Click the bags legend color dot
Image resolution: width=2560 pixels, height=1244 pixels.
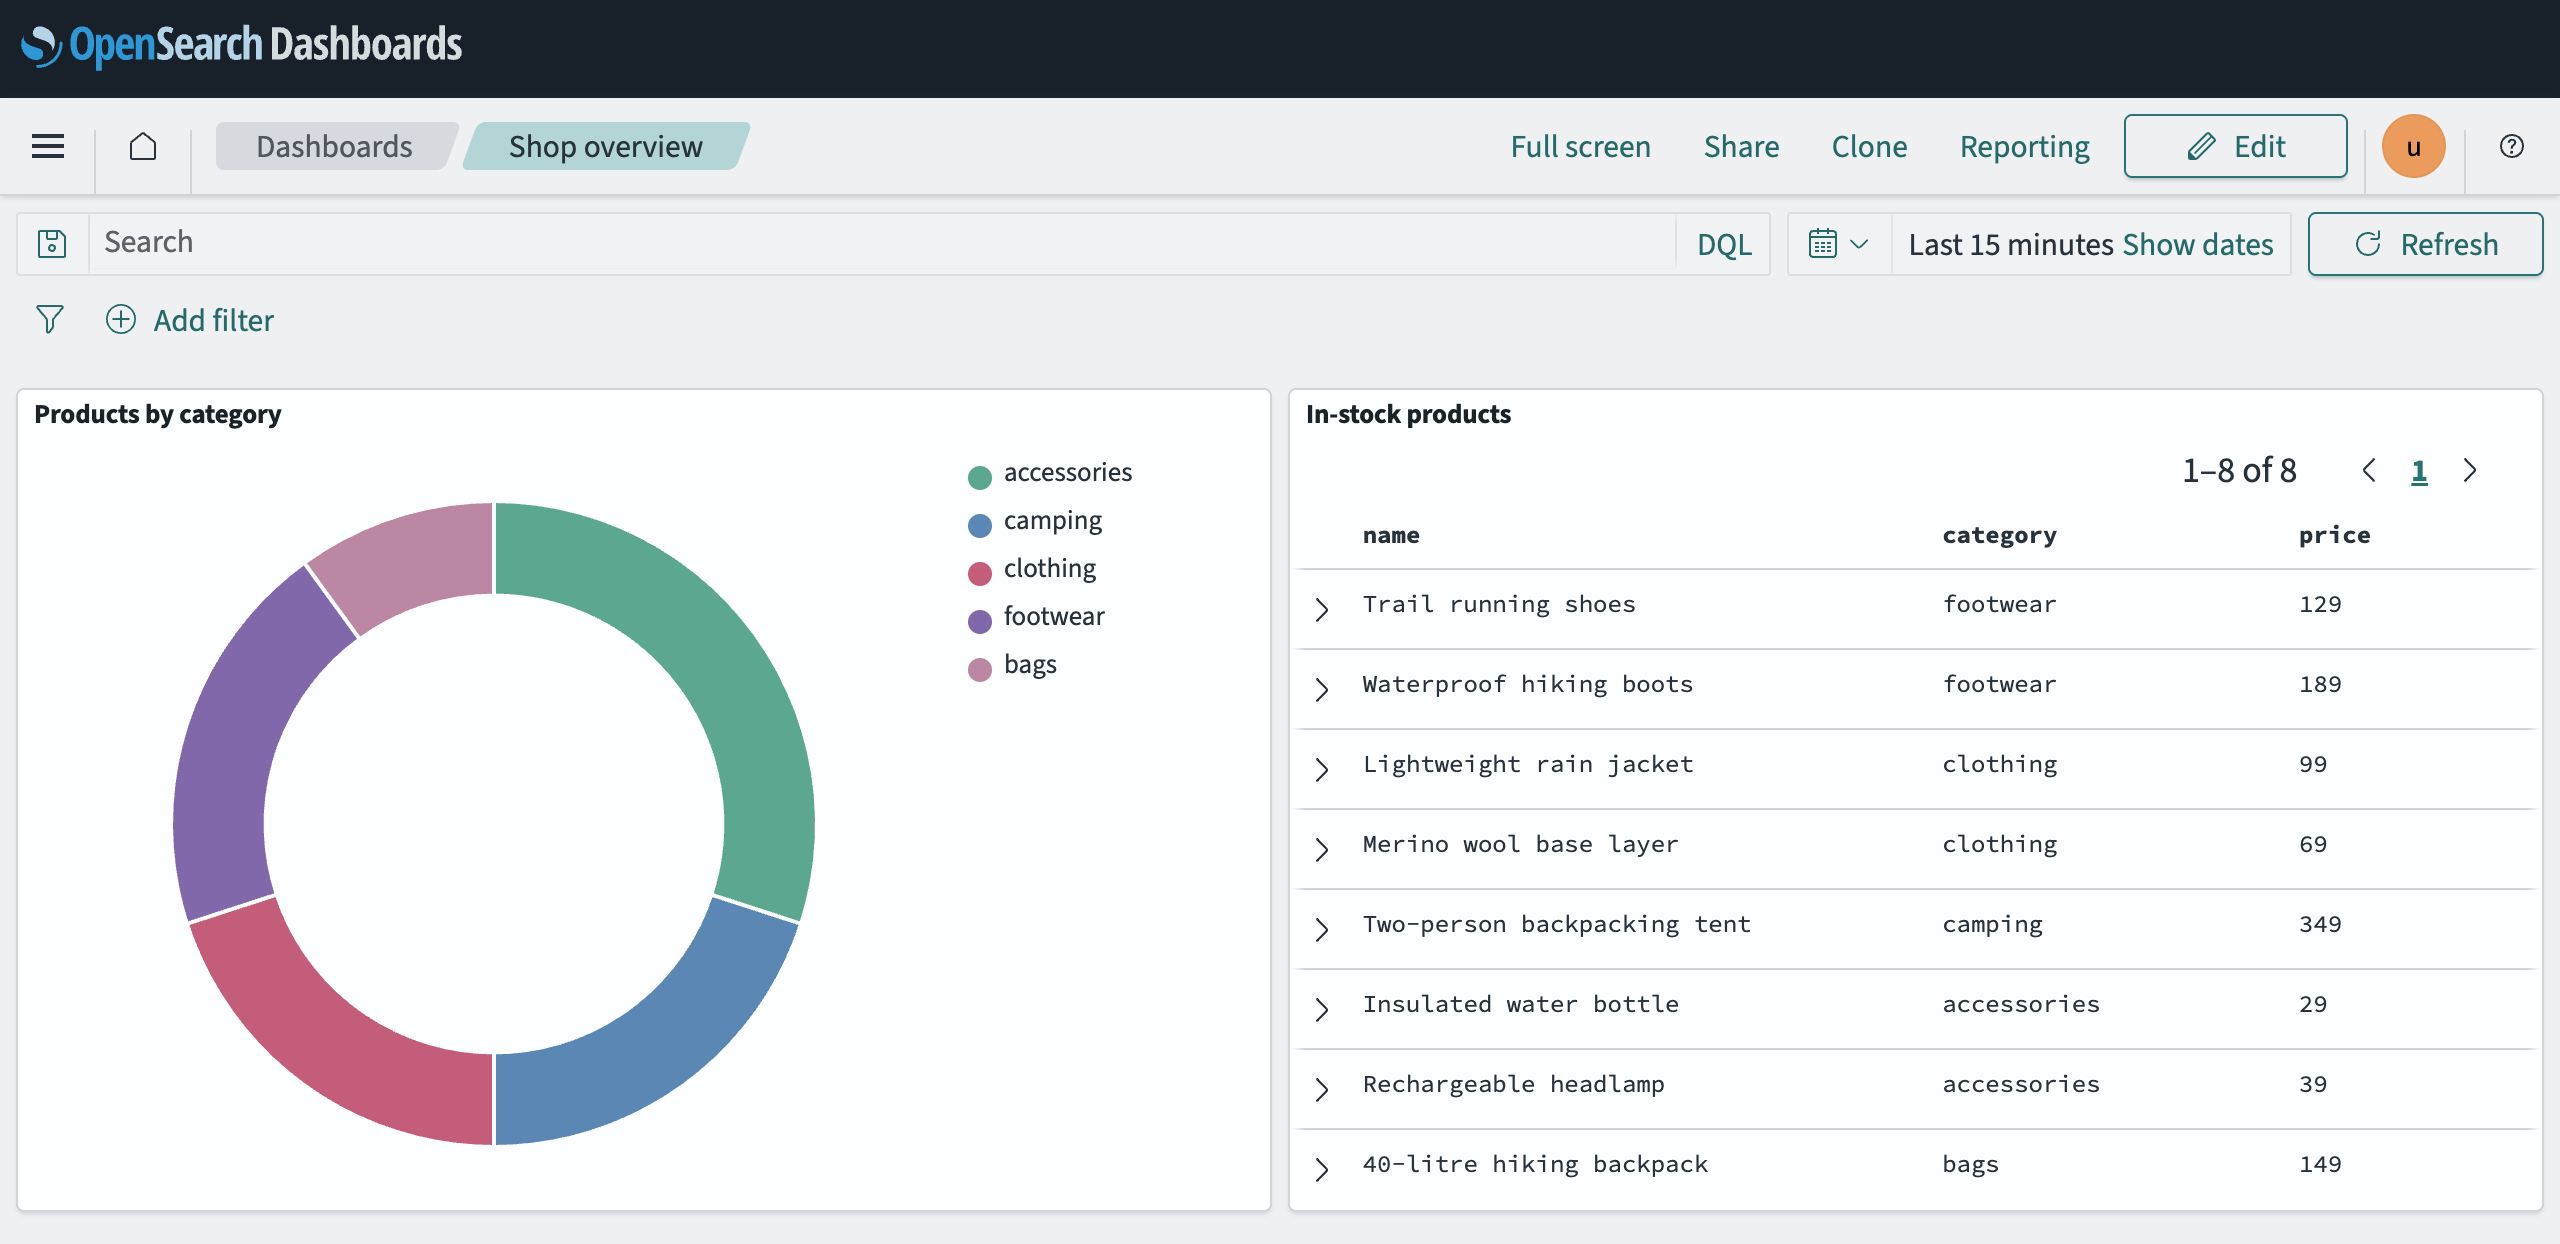[x=980, y=669]
